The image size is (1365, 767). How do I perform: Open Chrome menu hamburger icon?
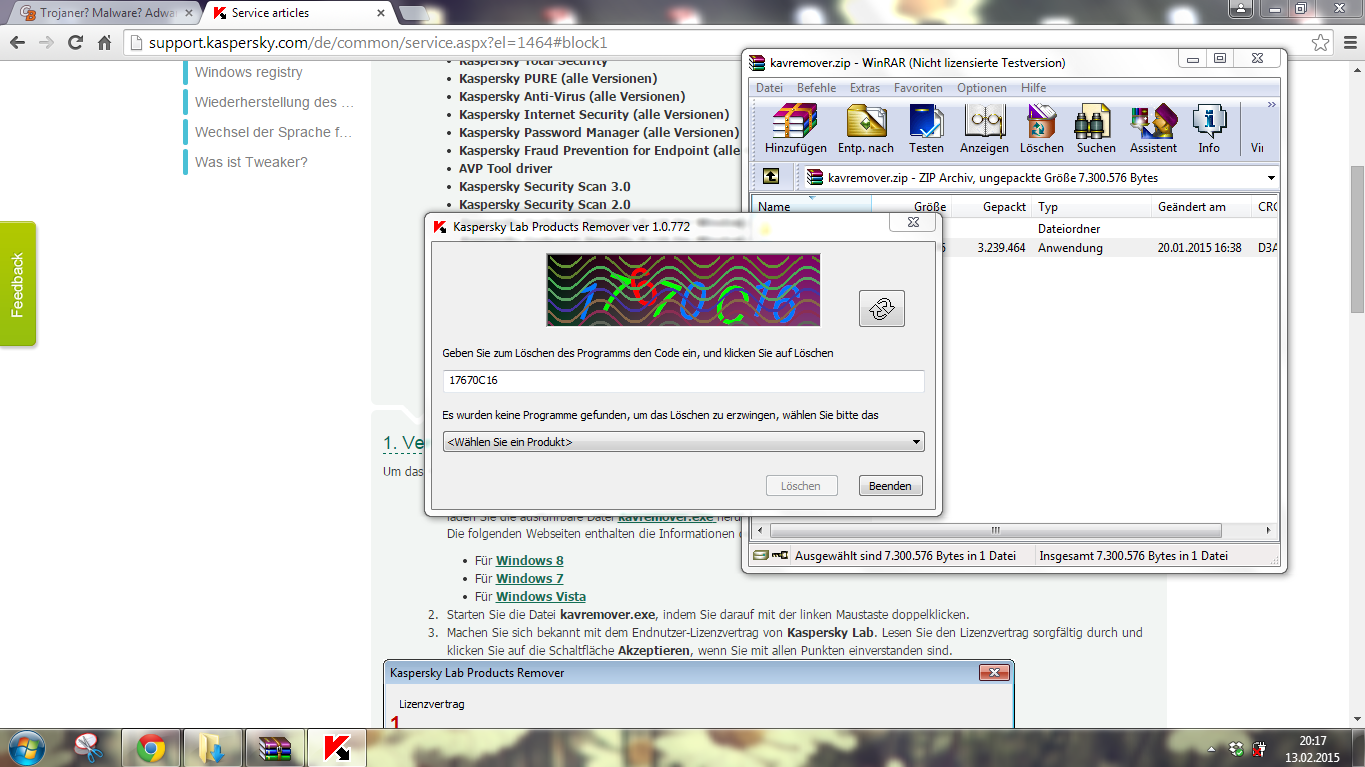click(1348, 43)
